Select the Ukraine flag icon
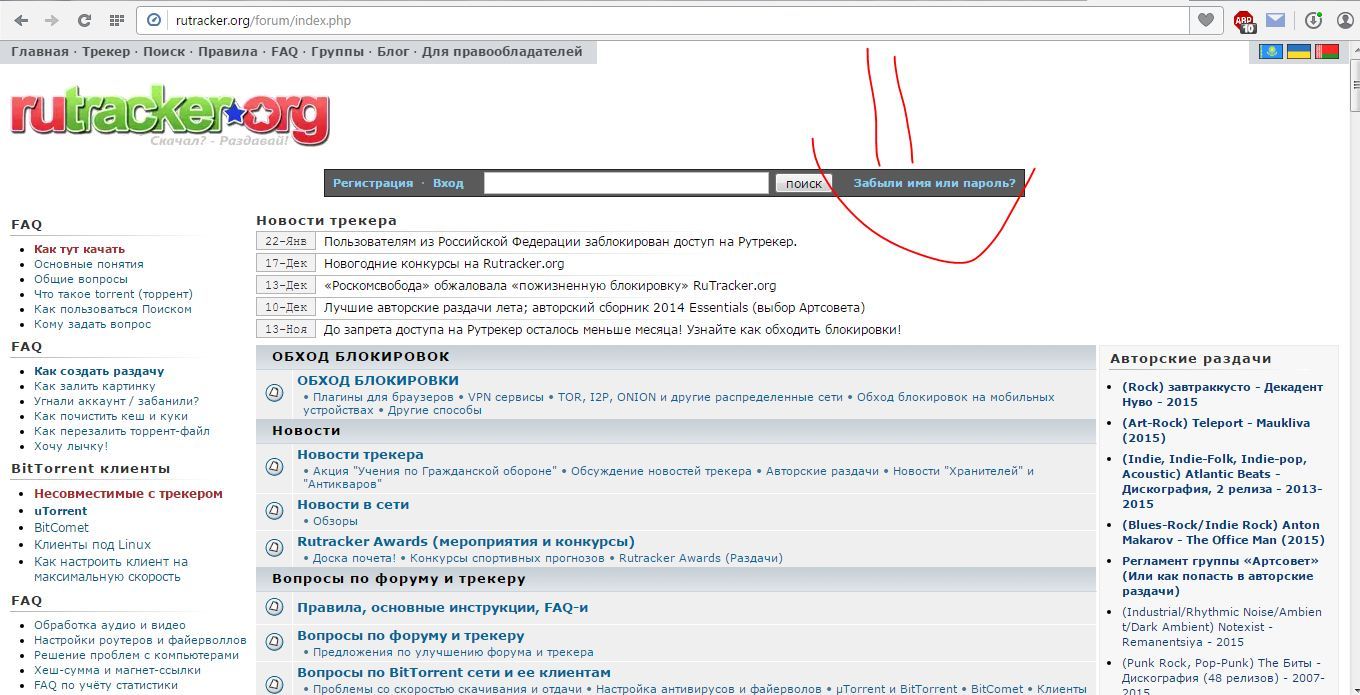The width and height of the screenshot is (1360, 695). [x=1298, y=51]
